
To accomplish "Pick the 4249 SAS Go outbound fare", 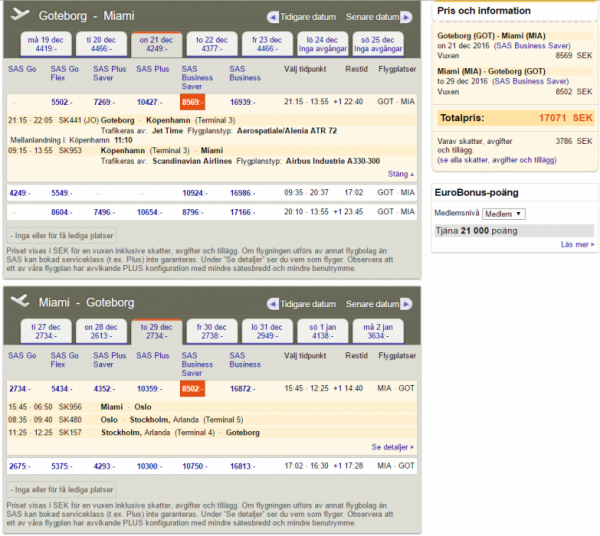I will 20,192.
